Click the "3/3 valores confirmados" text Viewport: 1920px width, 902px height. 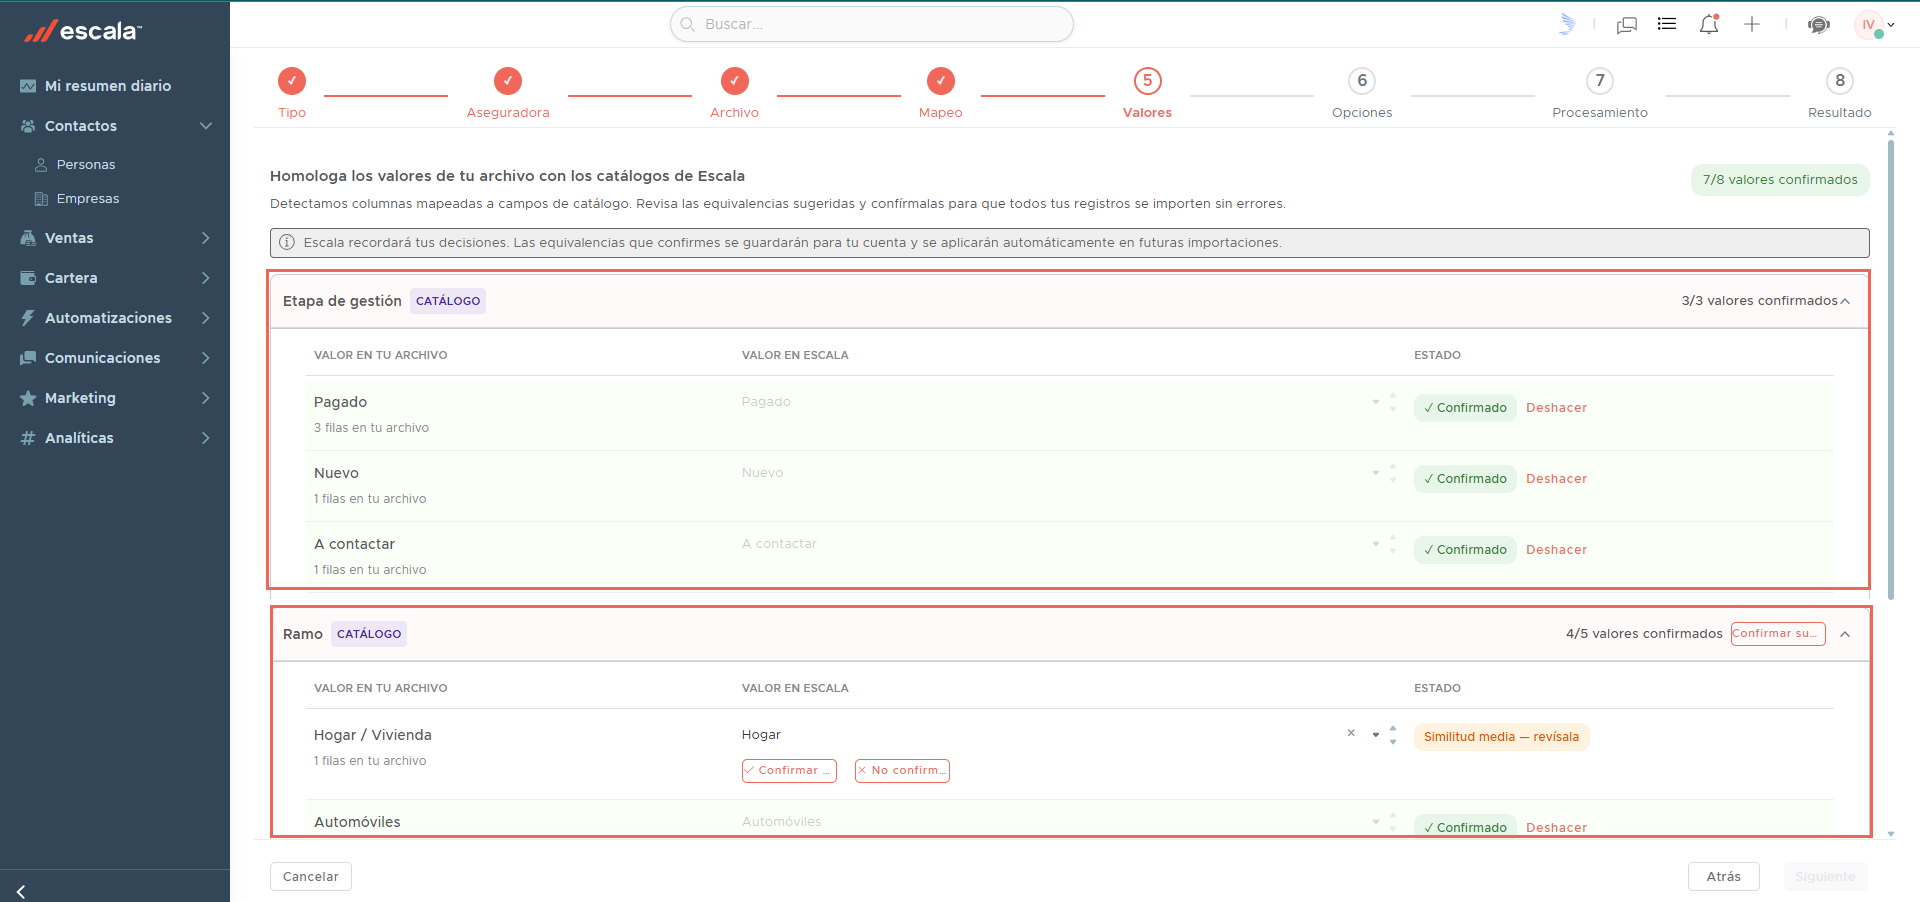tap(1759, 301)
